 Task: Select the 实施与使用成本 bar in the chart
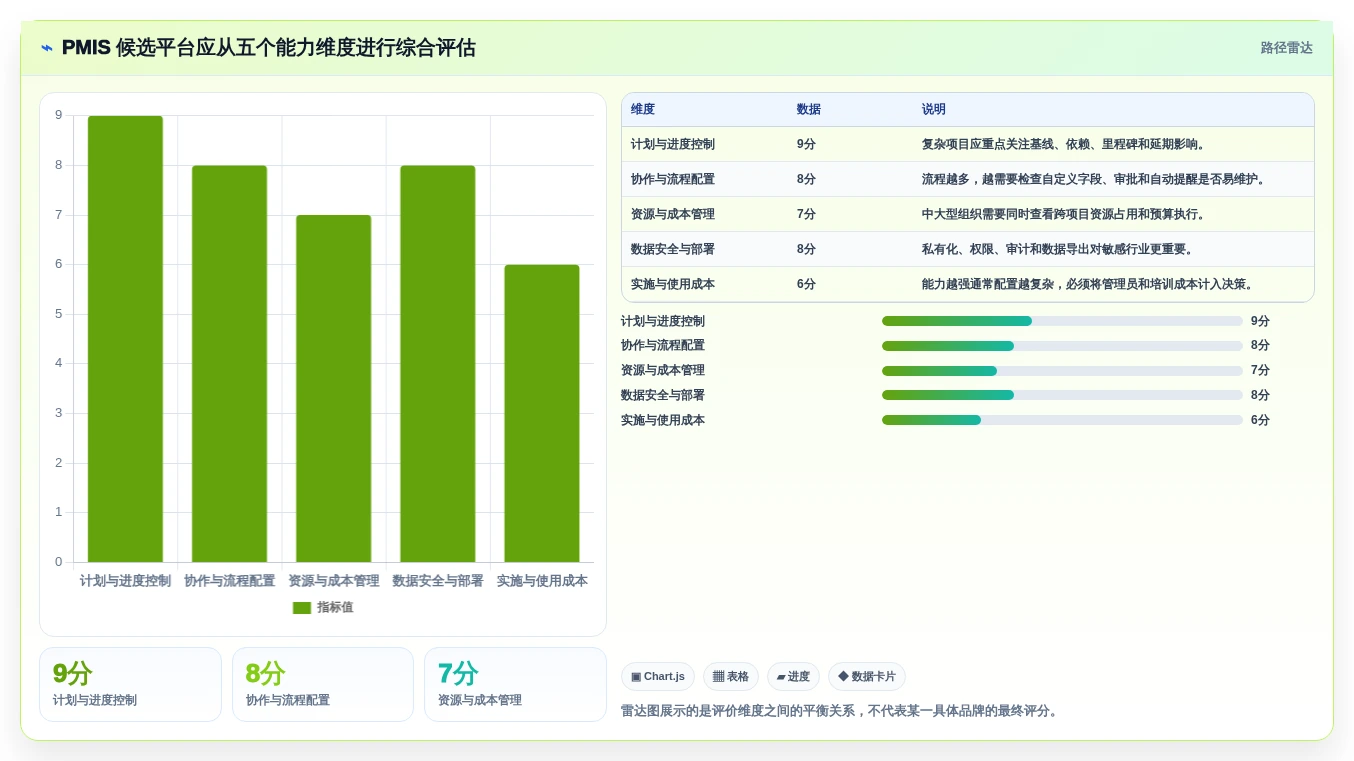541,413
